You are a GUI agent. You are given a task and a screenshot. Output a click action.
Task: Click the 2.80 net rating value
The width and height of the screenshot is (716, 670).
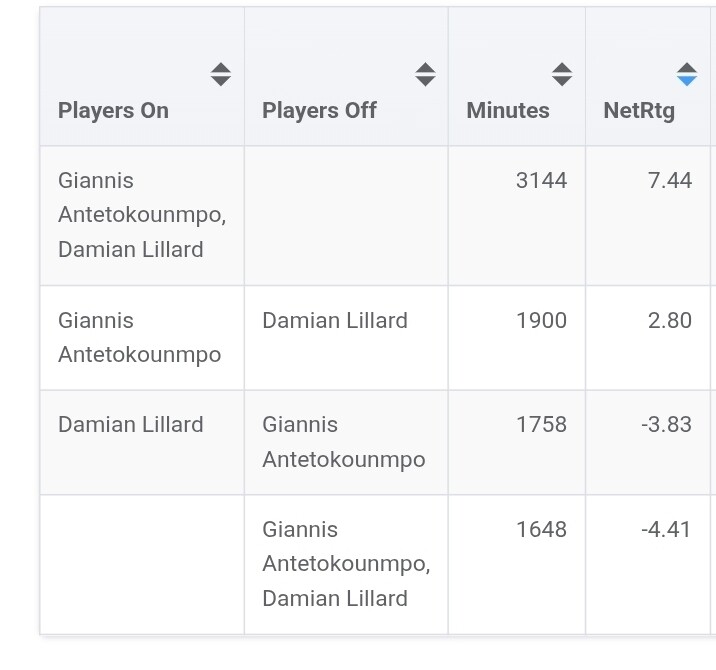click(x=670, y=320)
